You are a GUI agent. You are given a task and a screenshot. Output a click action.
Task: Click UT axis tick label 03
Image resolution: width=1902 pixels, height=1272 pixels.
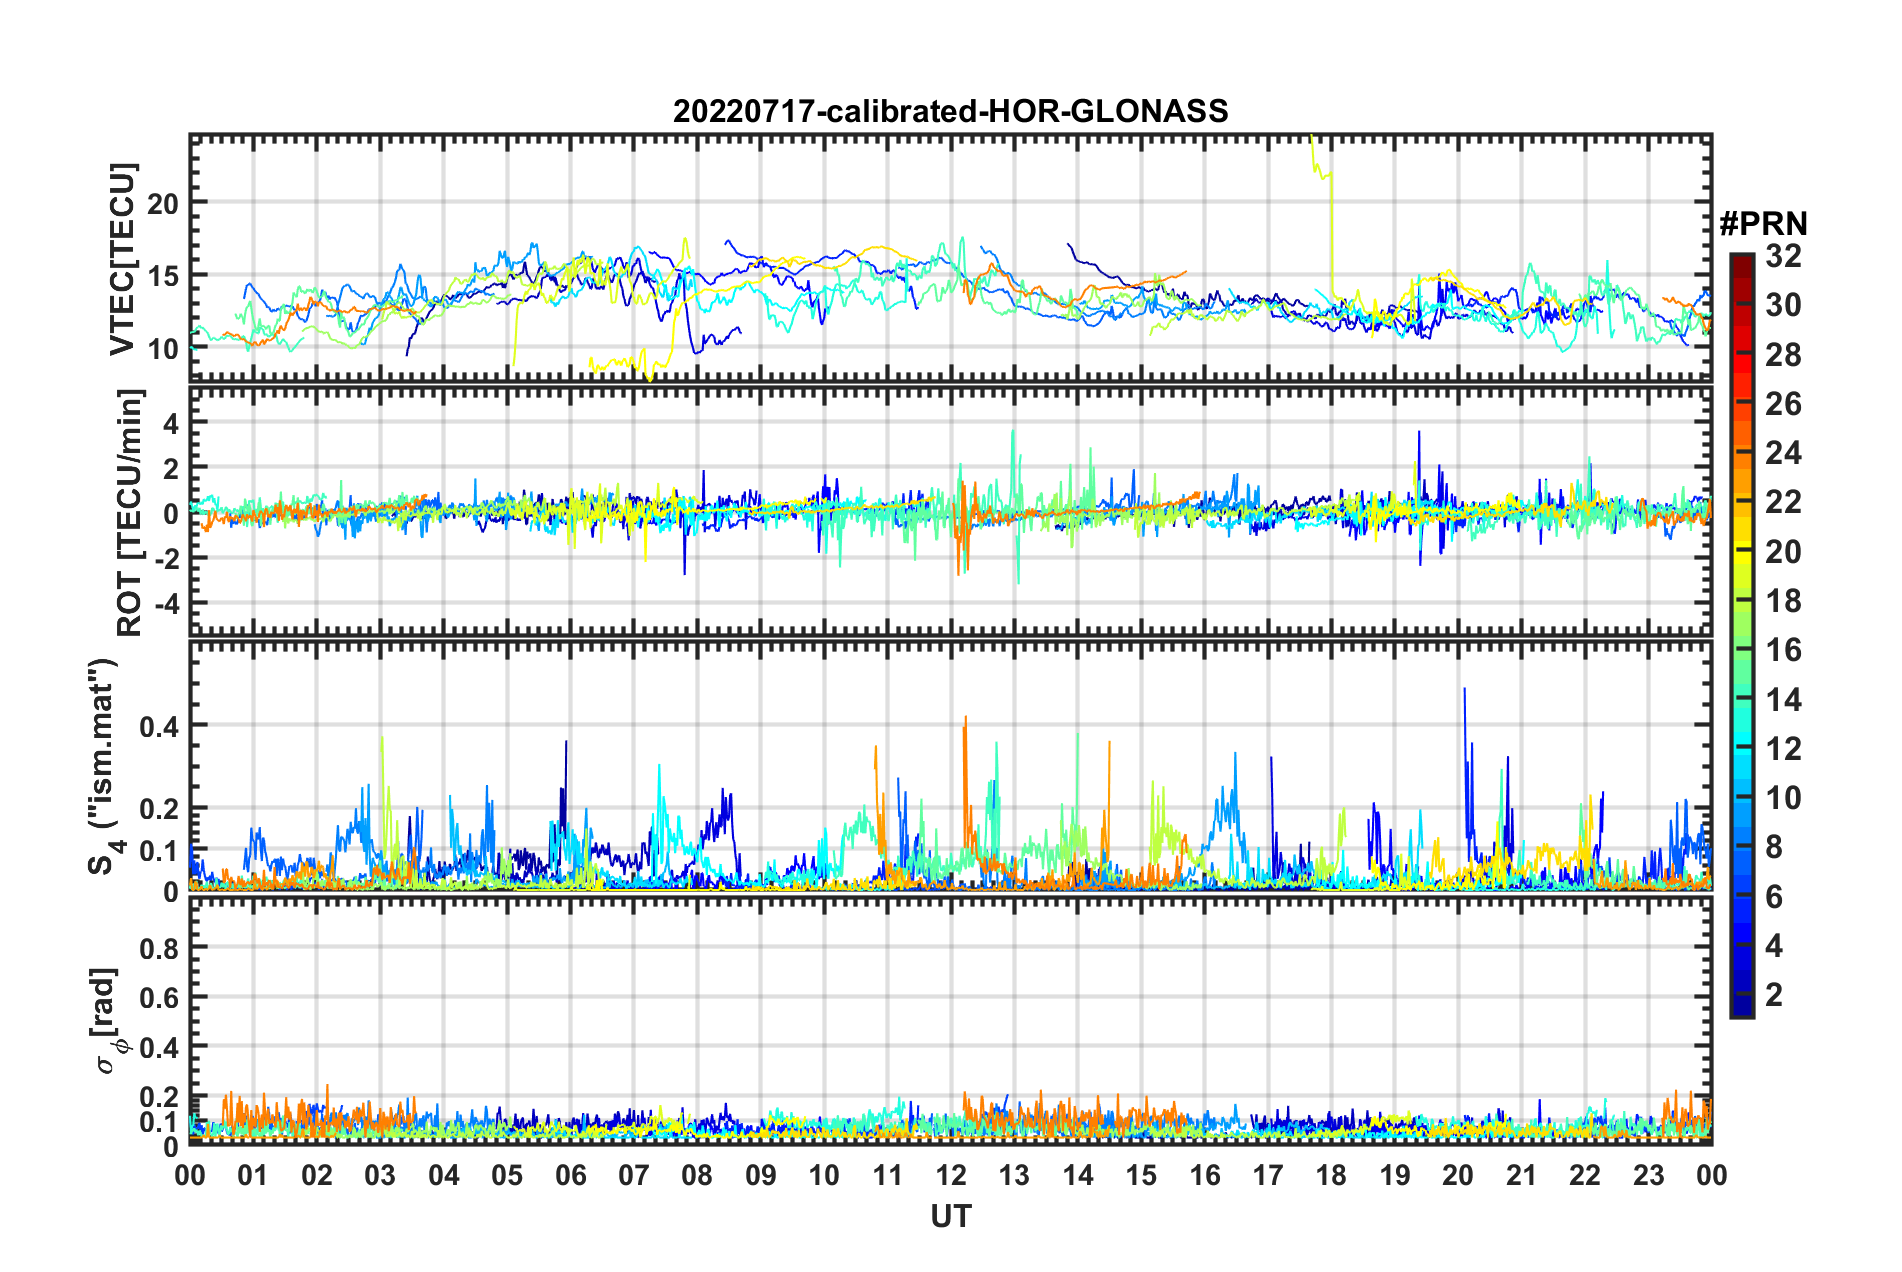[x=380, y=1175]
